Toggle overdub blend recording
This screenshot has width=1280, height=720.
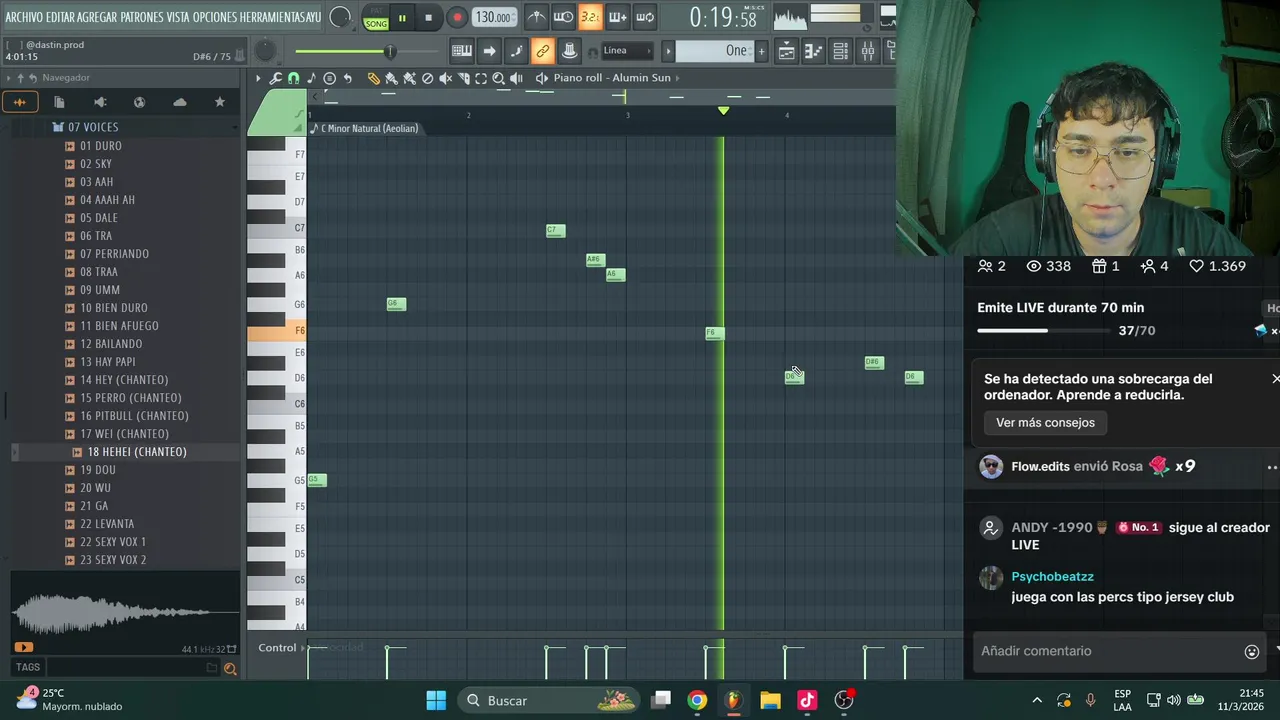pyautogui.click(x=618, y=17)
